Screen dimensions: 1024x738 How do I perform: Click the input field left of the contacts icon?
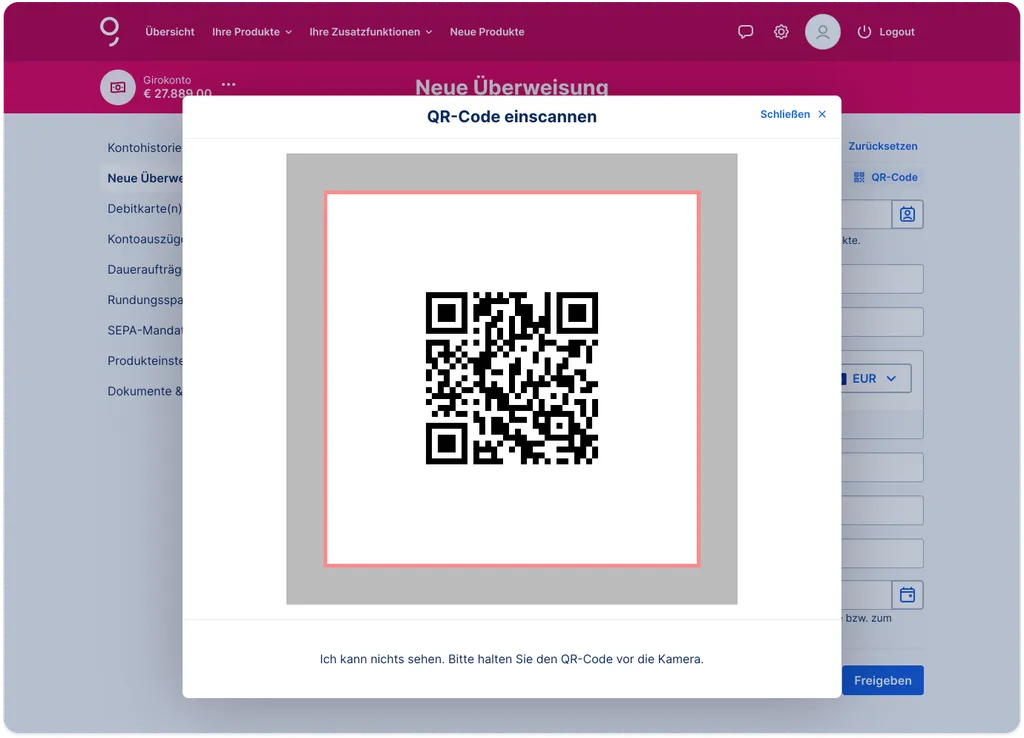click(x=866, y=214)
